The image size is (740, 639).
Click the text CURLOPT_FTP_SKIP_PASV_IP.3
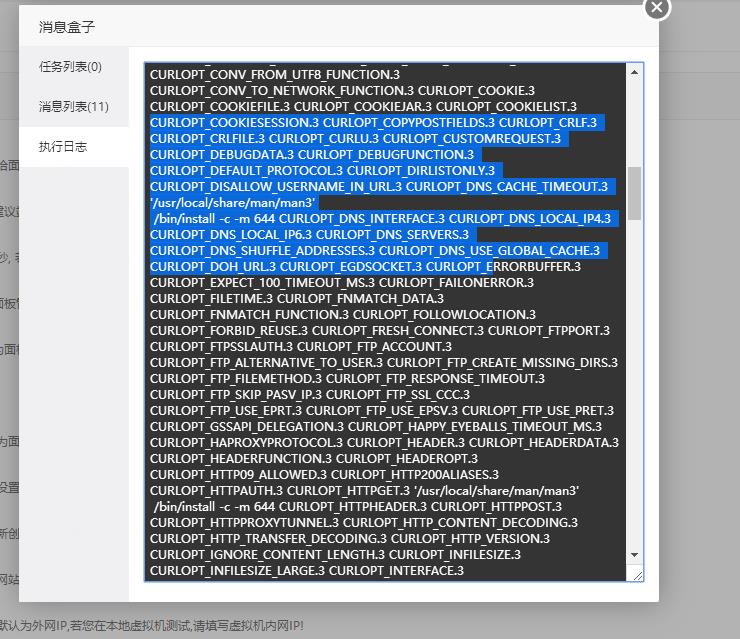coord(236,395)
